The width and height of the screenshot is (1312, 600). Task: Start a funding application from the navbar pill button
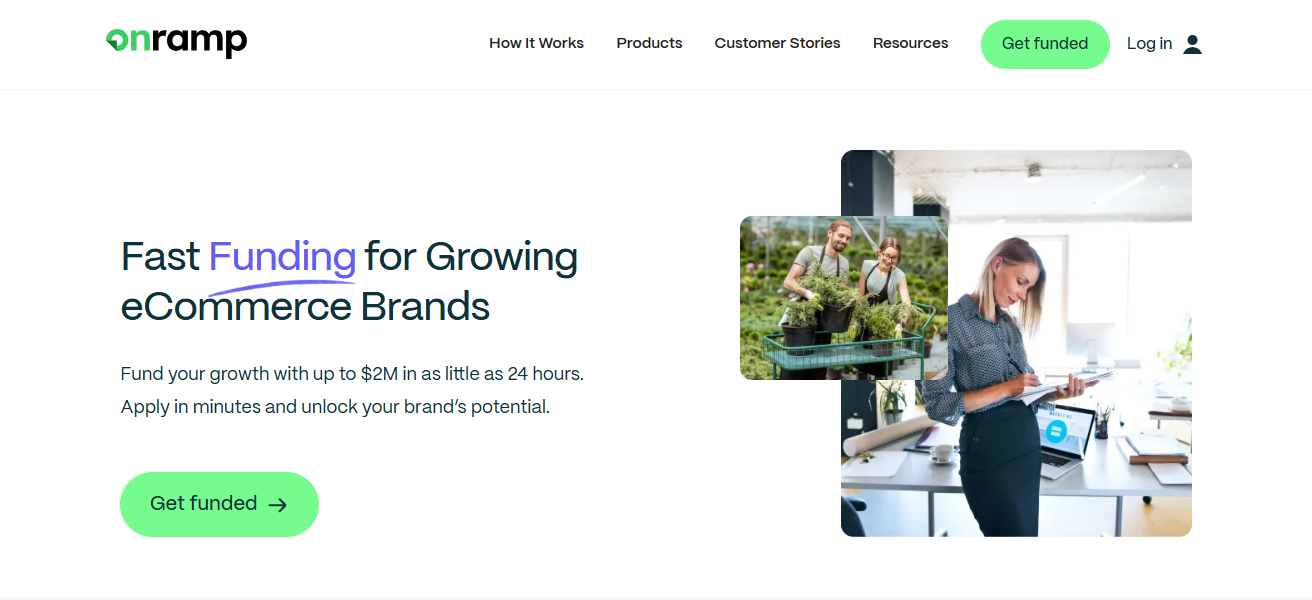coord(1045,44)
